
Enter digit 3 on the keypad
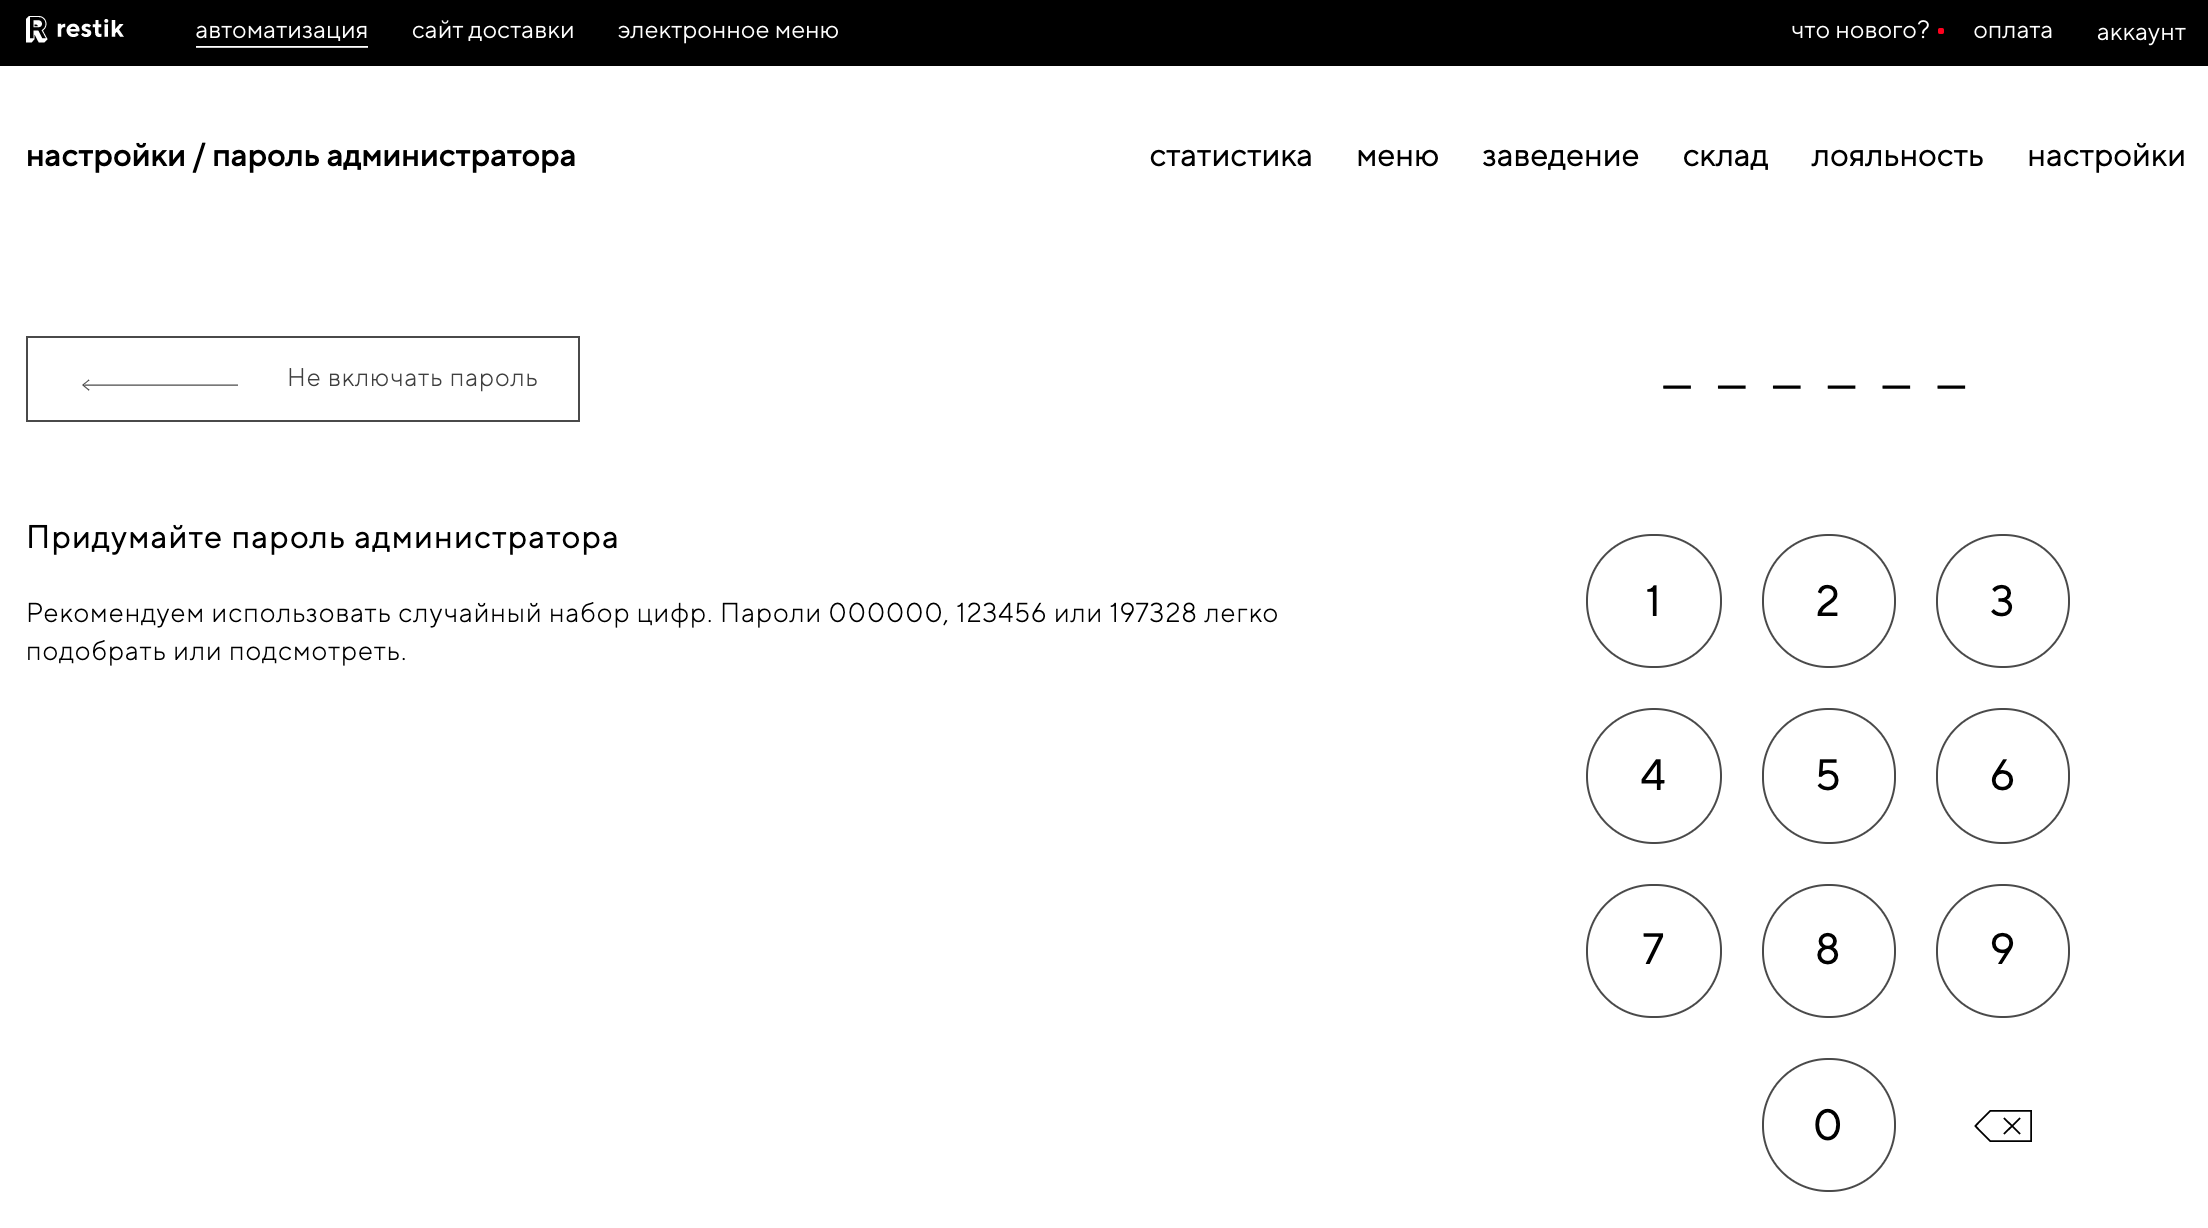[x=2002, y=601]
